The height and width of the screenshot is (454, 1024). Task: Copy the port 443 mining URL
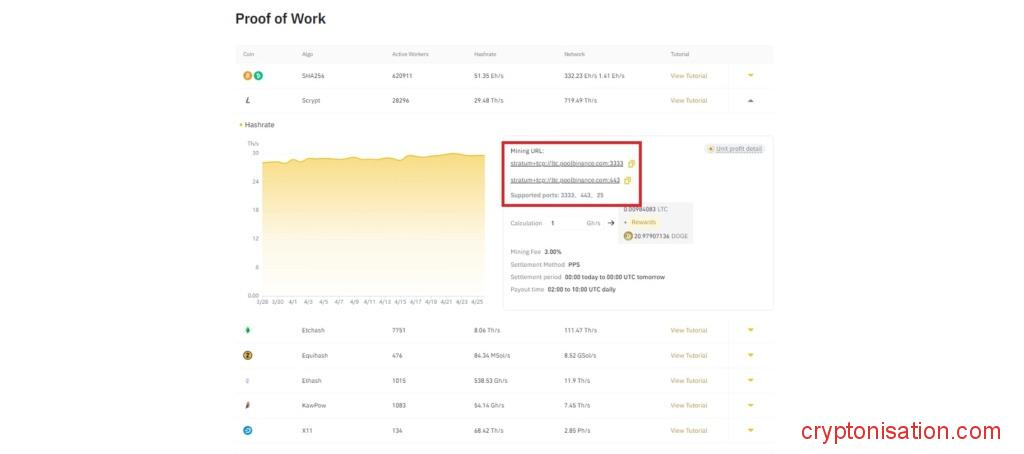627,180
